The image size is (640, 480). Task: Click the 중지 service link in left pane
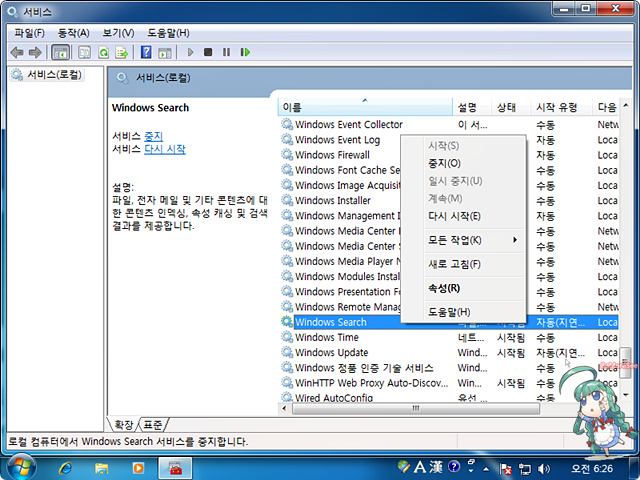click(153, 135)
